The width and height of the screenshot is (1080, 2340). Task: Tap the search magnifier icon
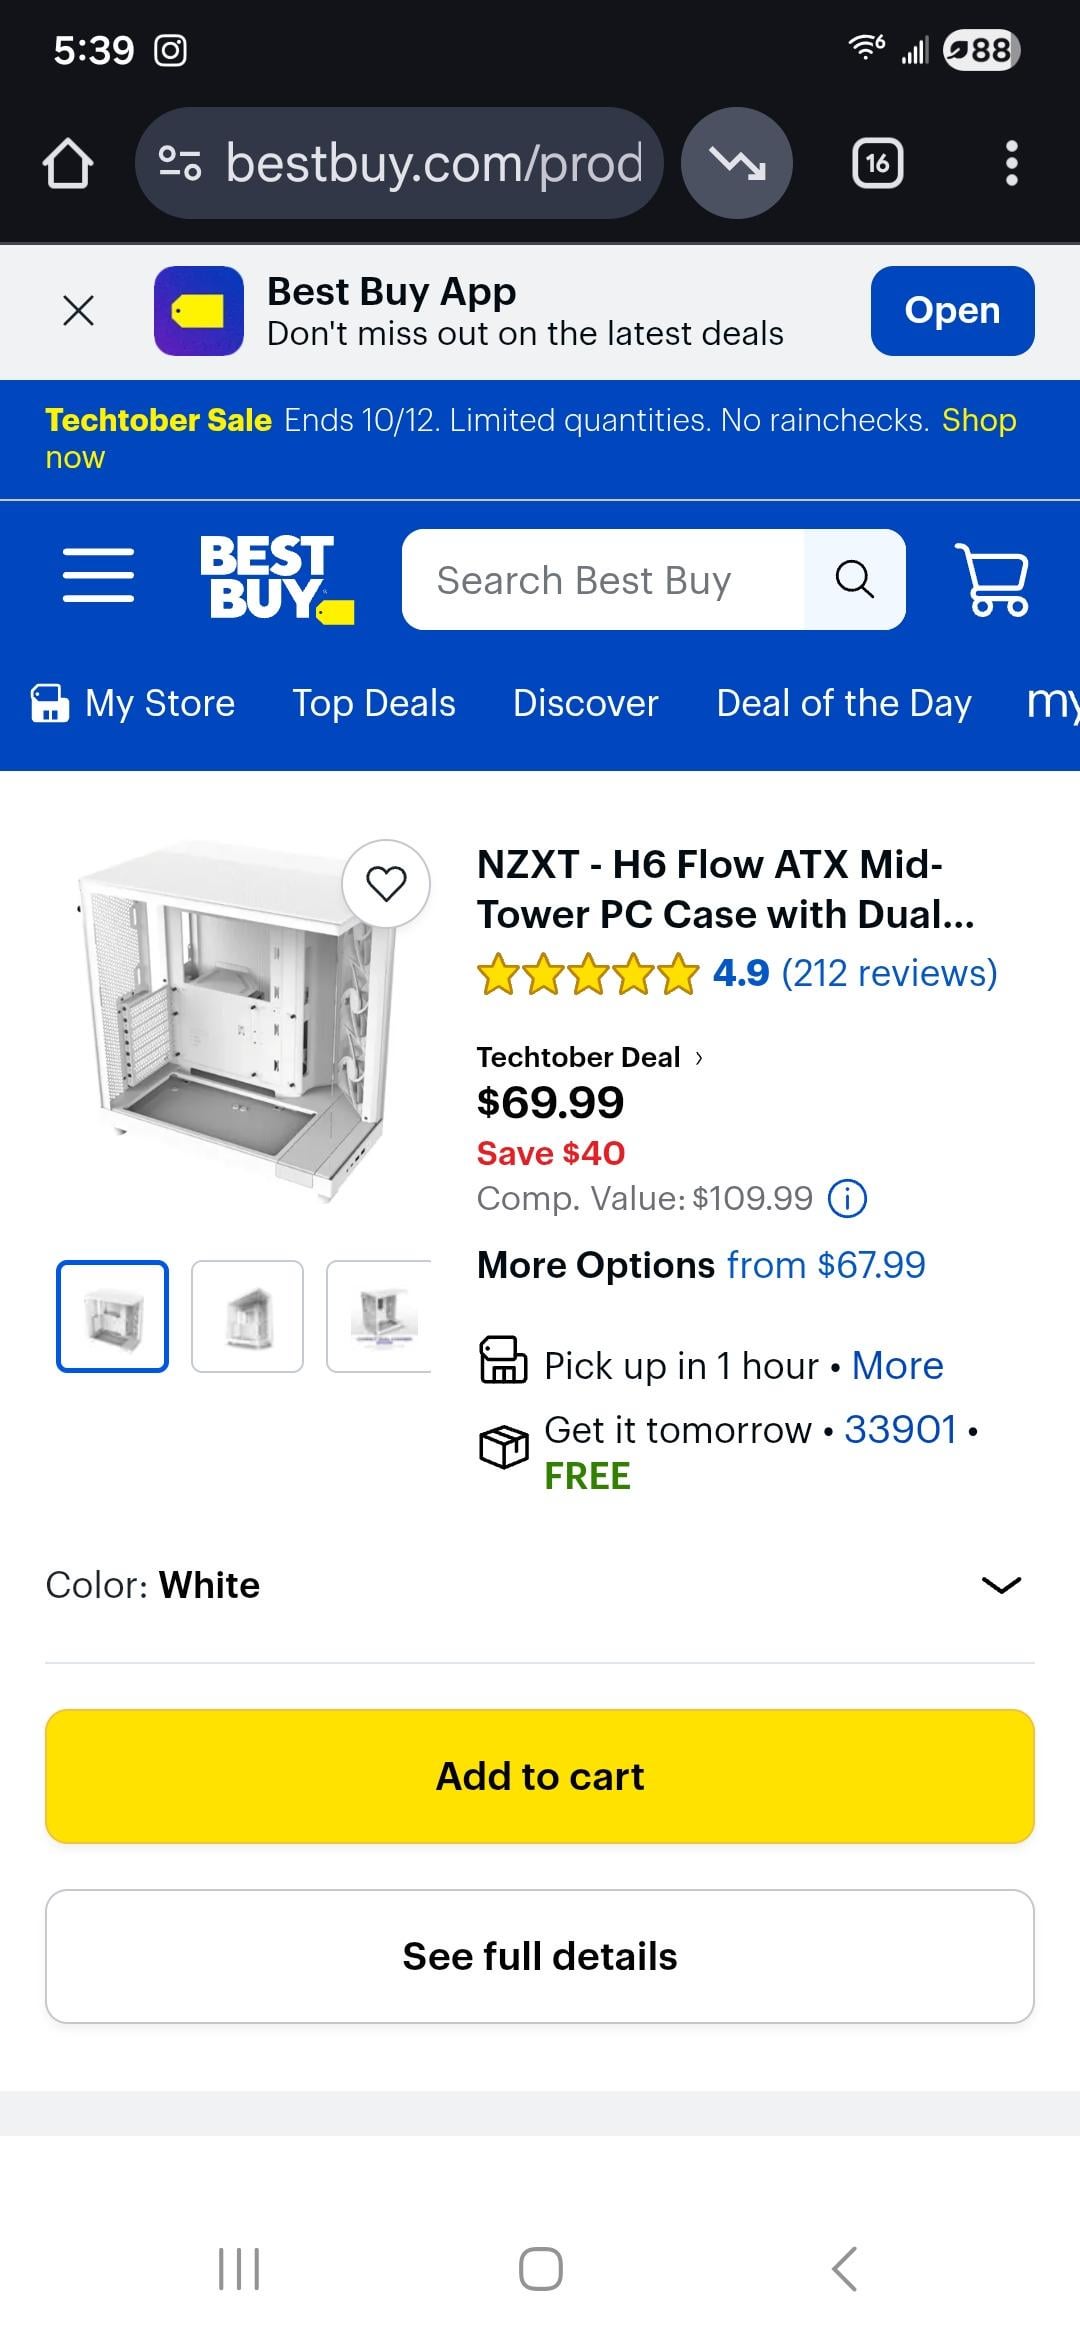tap(854, 579)
